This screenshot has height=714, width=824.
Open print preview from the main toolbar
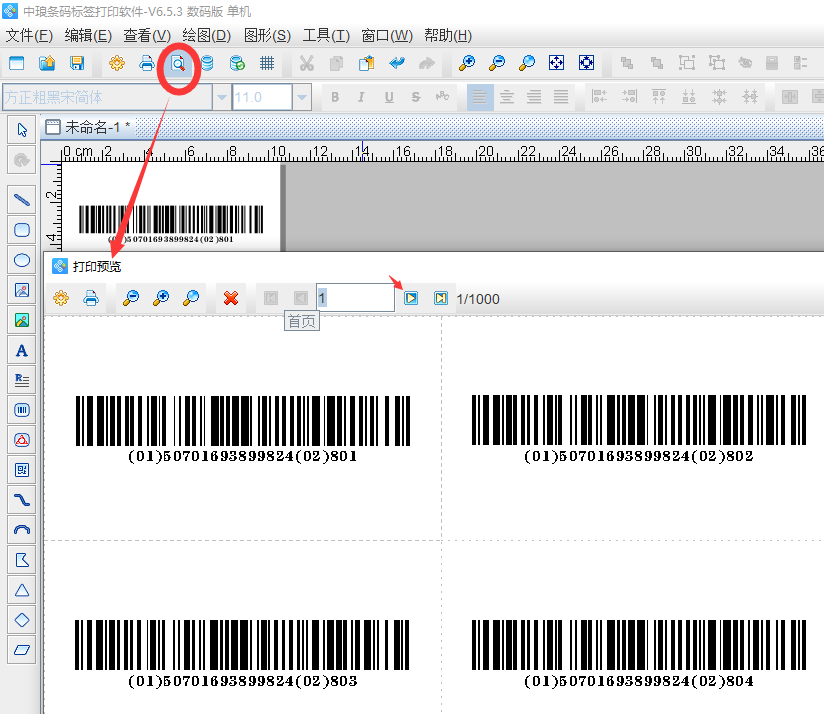[178, 64]
